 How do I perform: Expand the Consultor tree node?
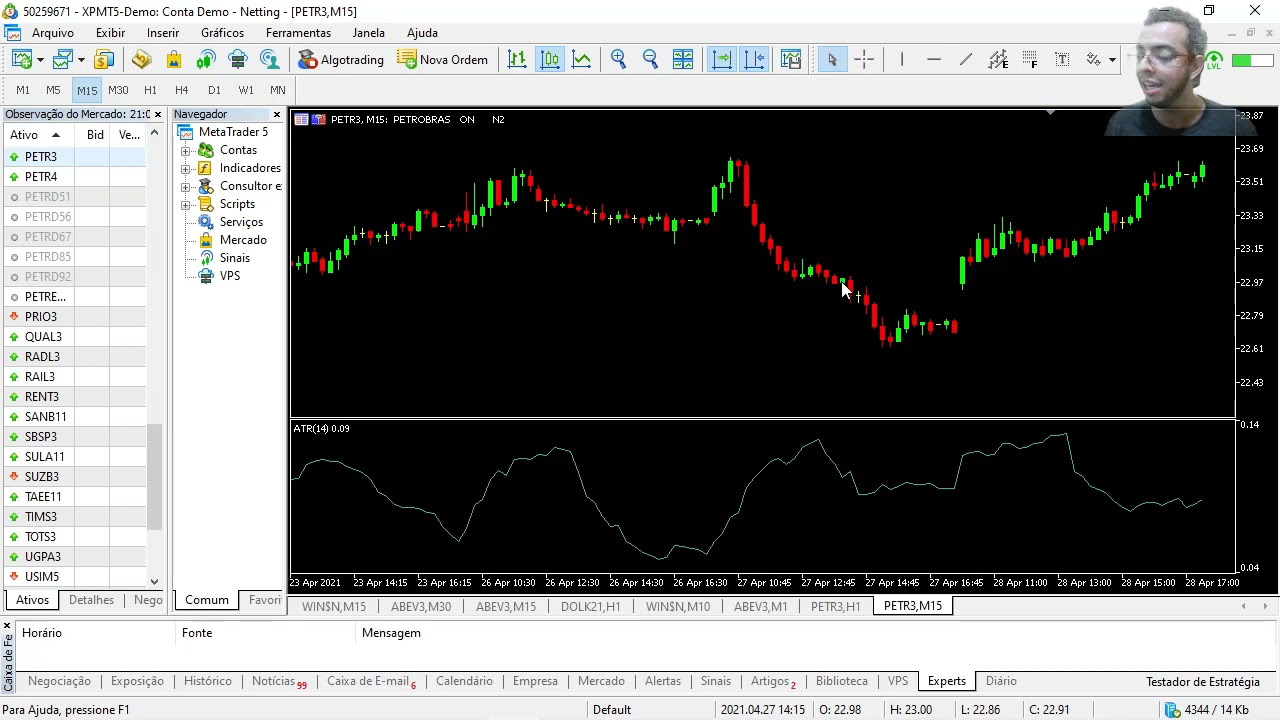185,186
